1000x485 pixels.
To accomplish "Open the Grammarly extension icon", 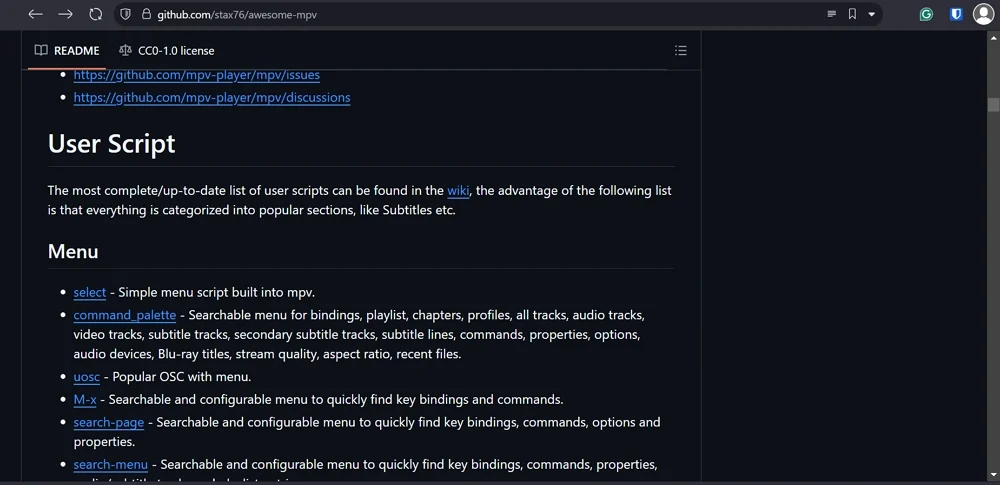I will point(927,14).
